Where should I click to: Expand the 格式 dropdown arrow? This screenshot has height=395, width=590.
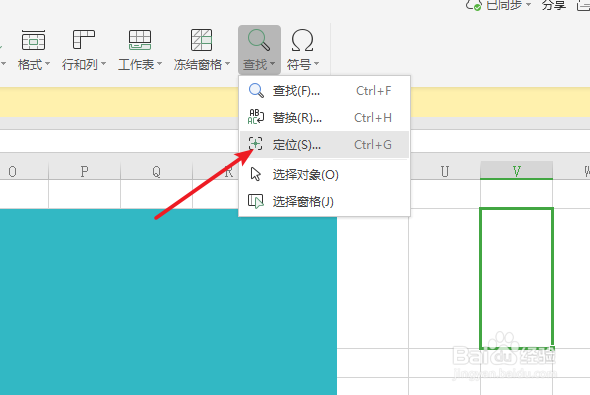point(47,64)
